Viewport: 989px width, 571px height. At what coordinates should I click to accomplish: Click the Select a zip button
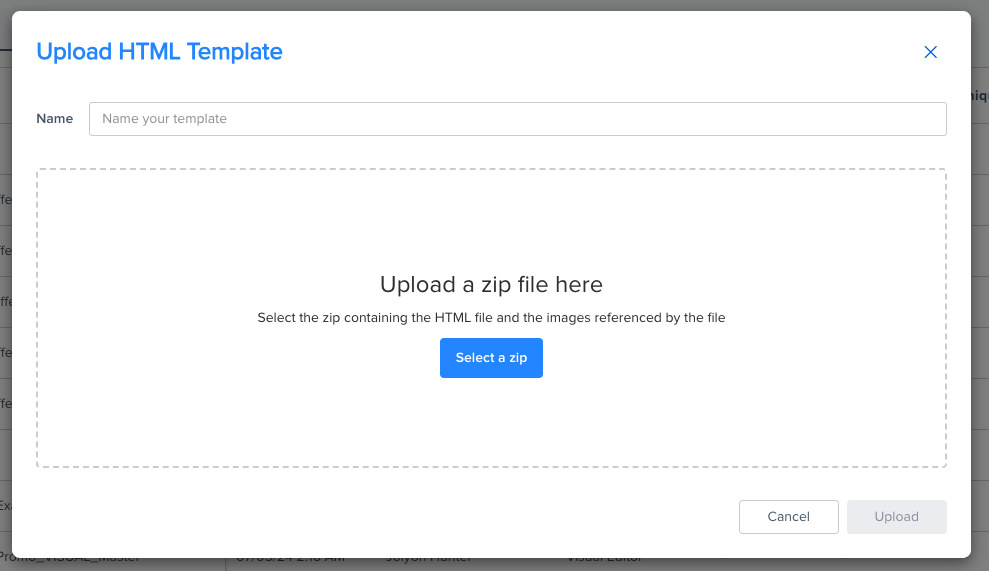(x=491, y=358)
